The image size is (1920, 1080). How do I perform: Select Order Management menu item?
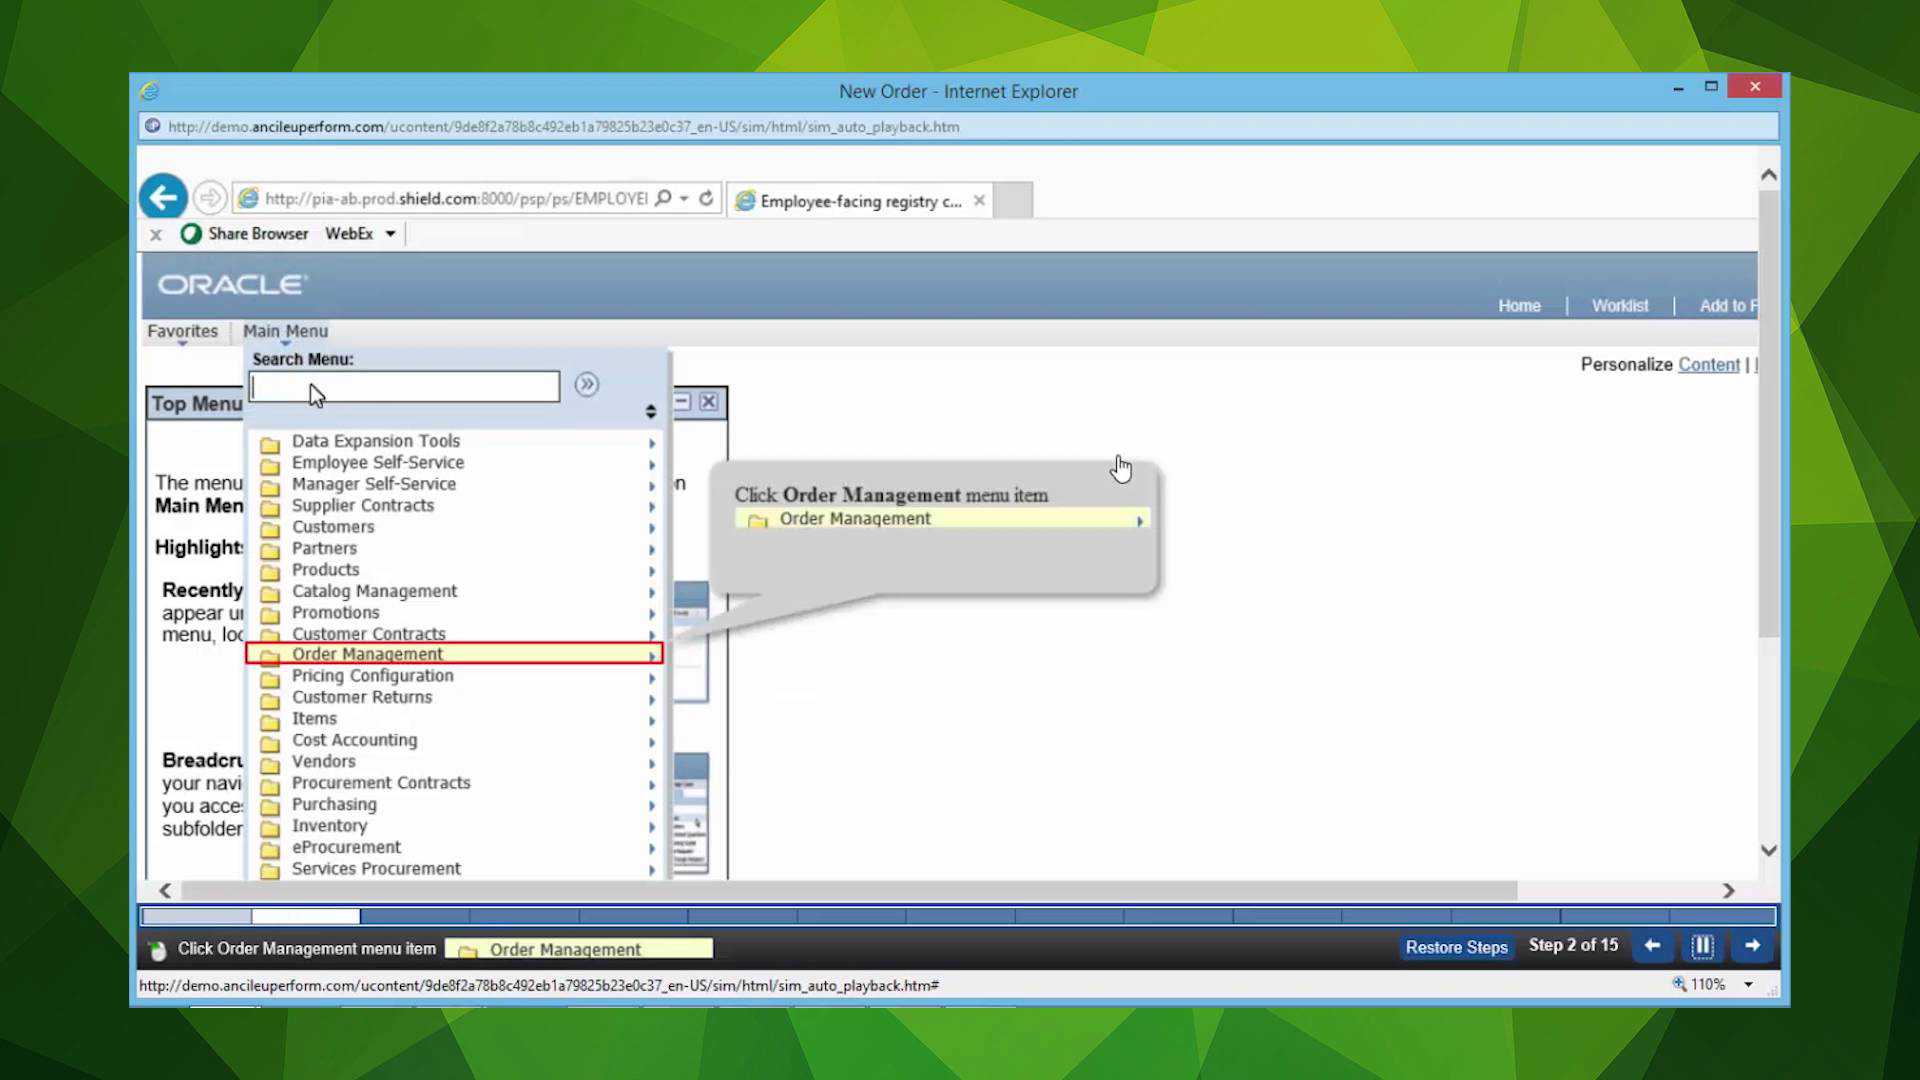pyautogui.click(x=454, y=654)
